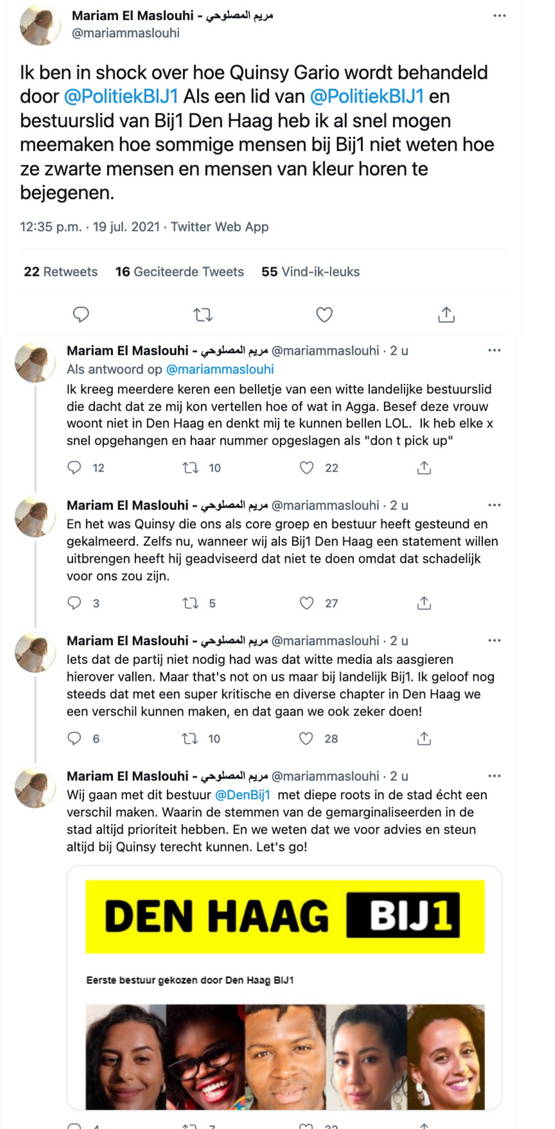The image size is (555, 1129).
Task: View the 22 Retweets list
Action: [60, 271]
